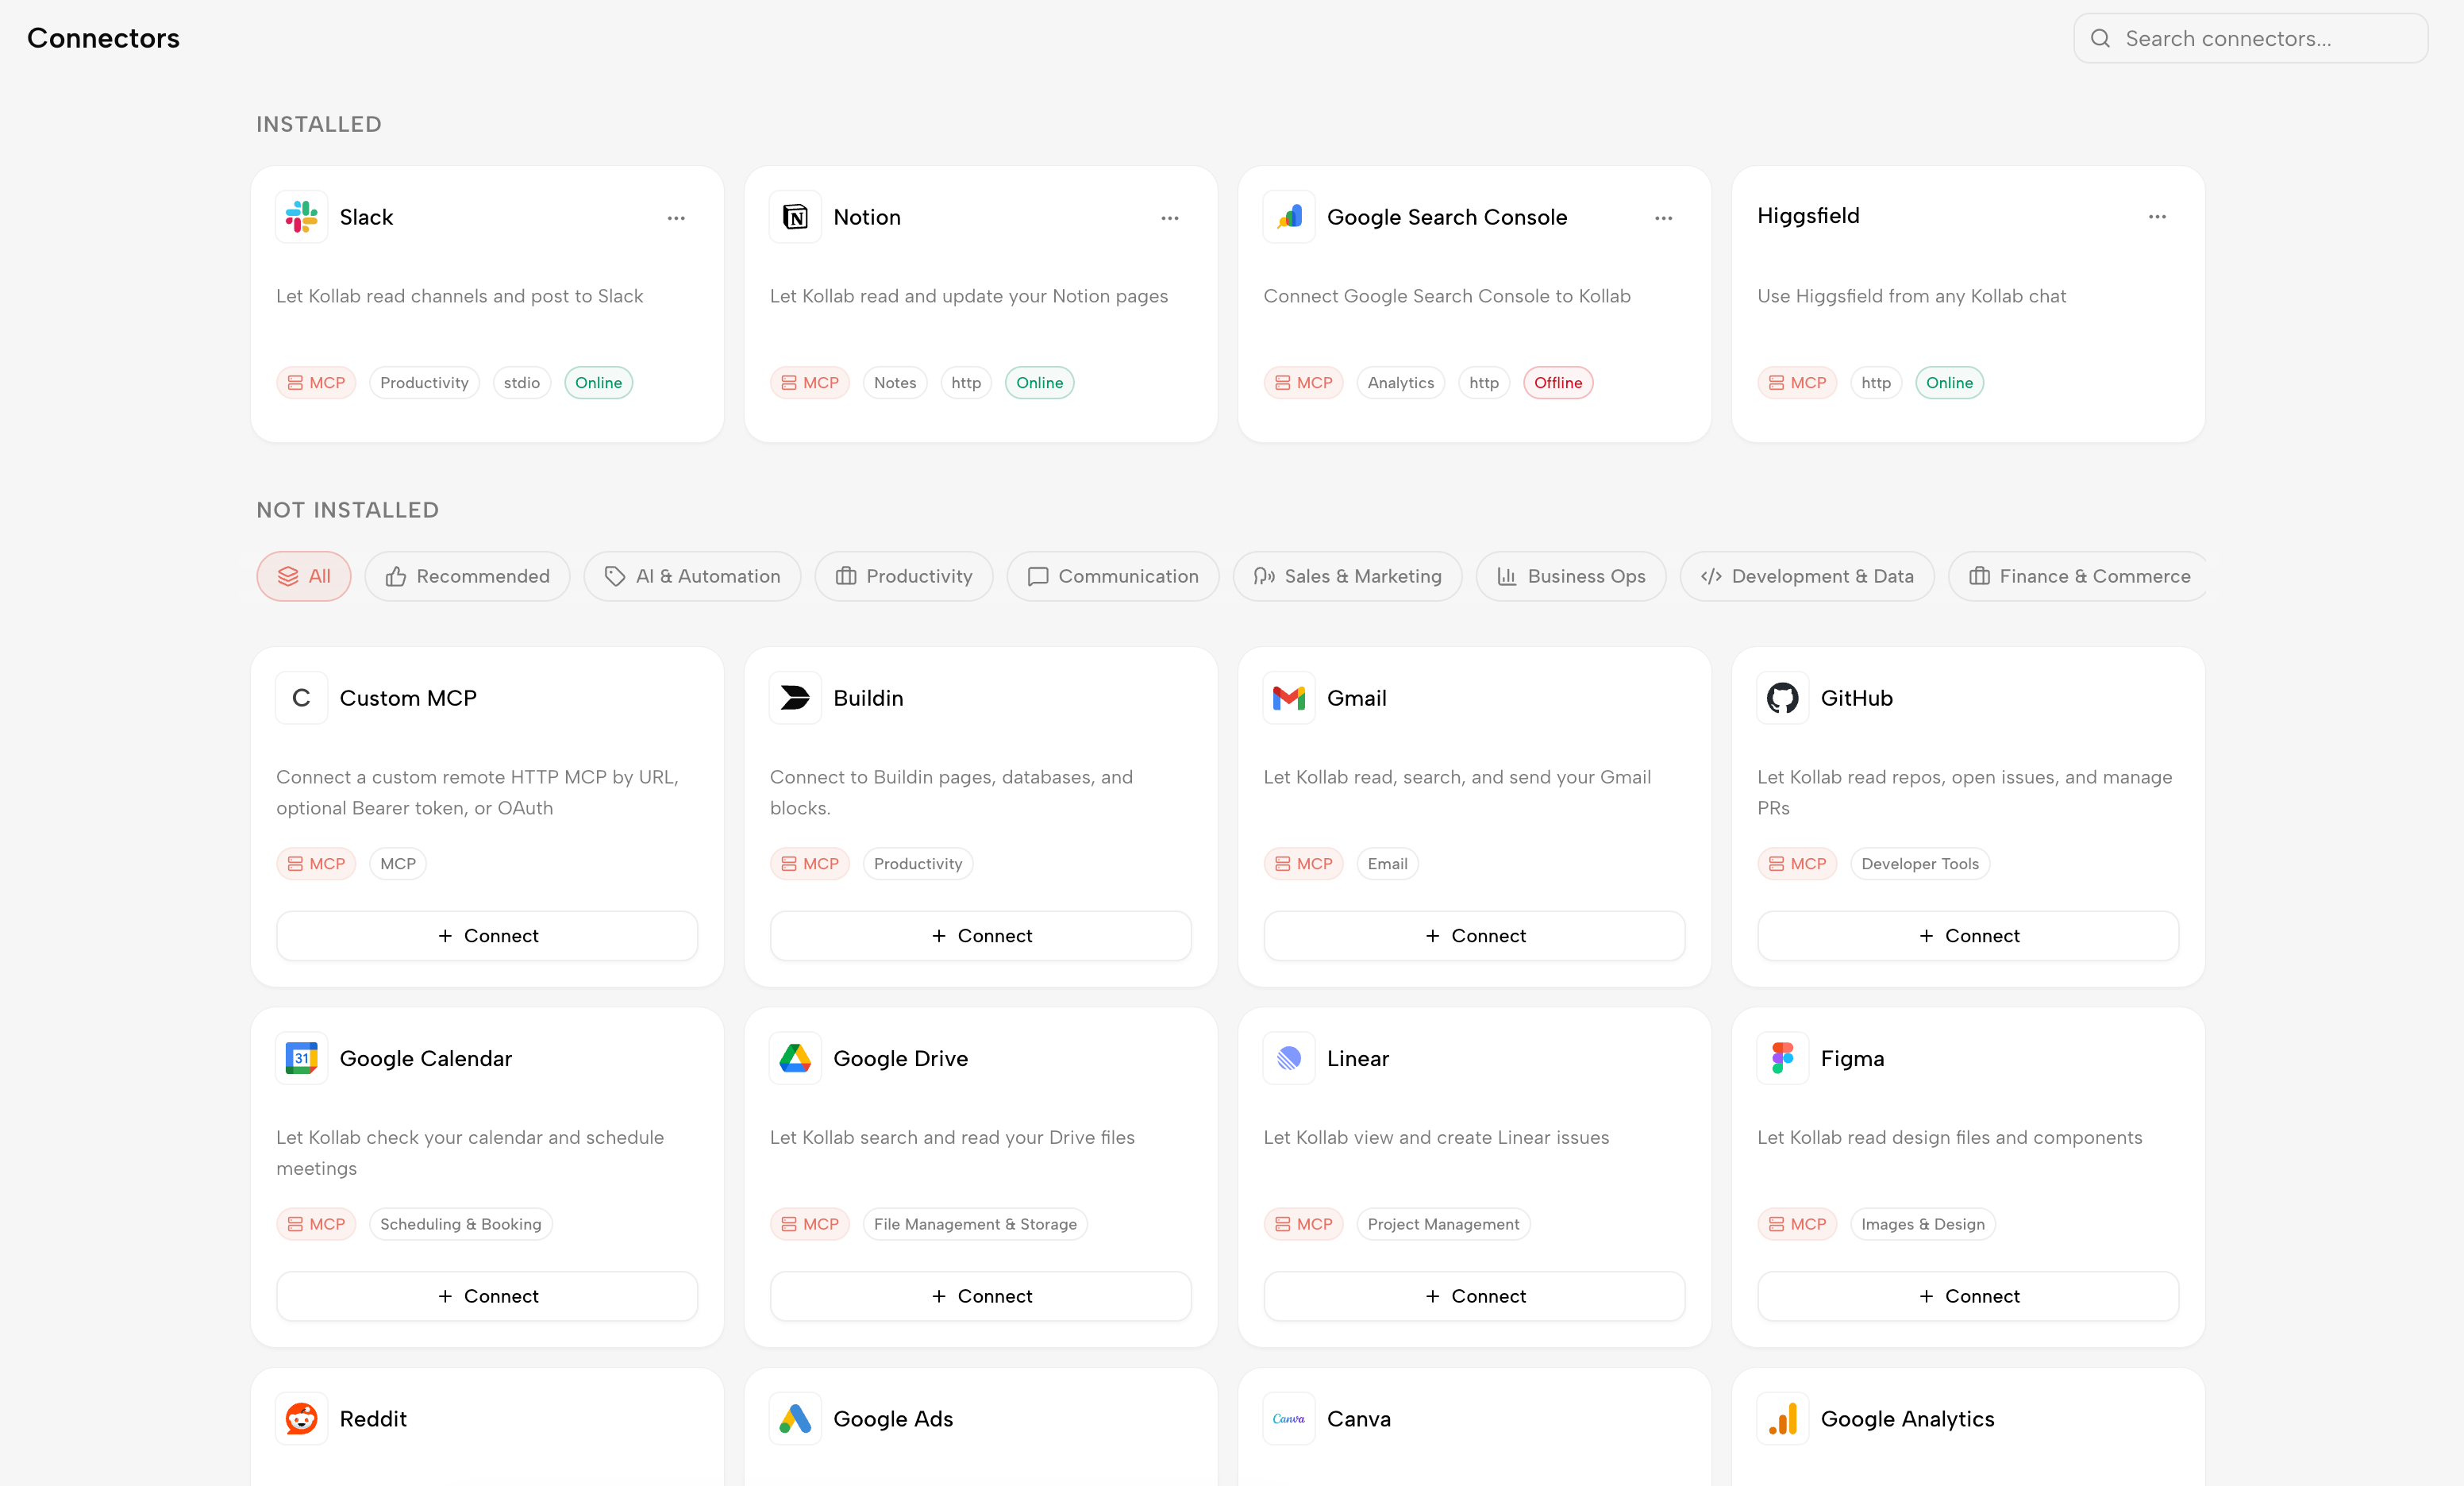Click the Google Analytics logo icon
Image resolution: width=2464 pixels, height=1486 pixels.
1782,1418
